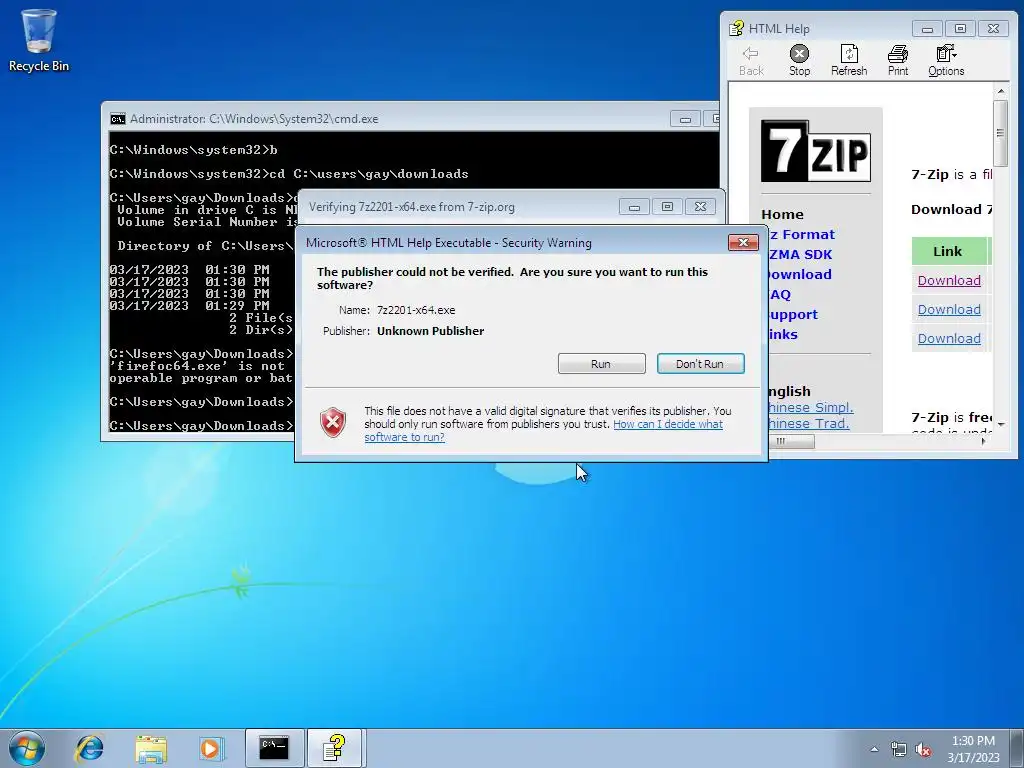
Task: Minimize the Verifying 7z2201-x64.exe window
Action: (634, 207)
